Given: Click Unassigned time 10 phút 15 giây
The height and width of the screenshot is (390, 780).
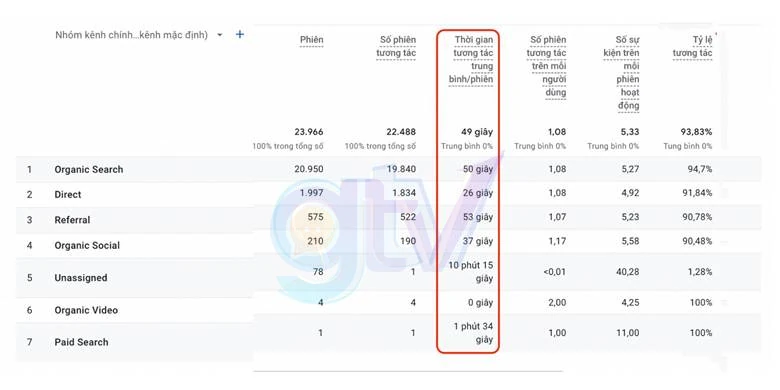Looking at the screenshot, I should click(471, 272).
